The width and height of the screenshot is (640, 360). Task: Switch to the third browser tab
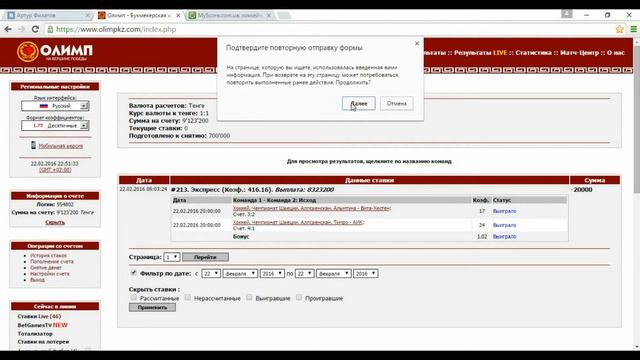(x=230, y=15)
